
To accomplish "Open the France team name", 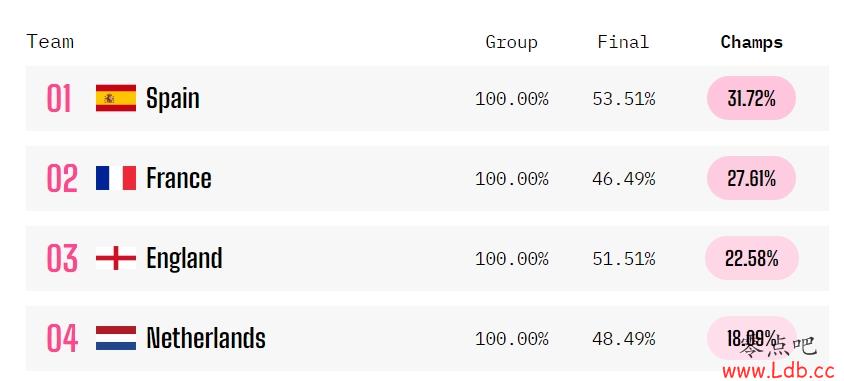I will (179, 178).
